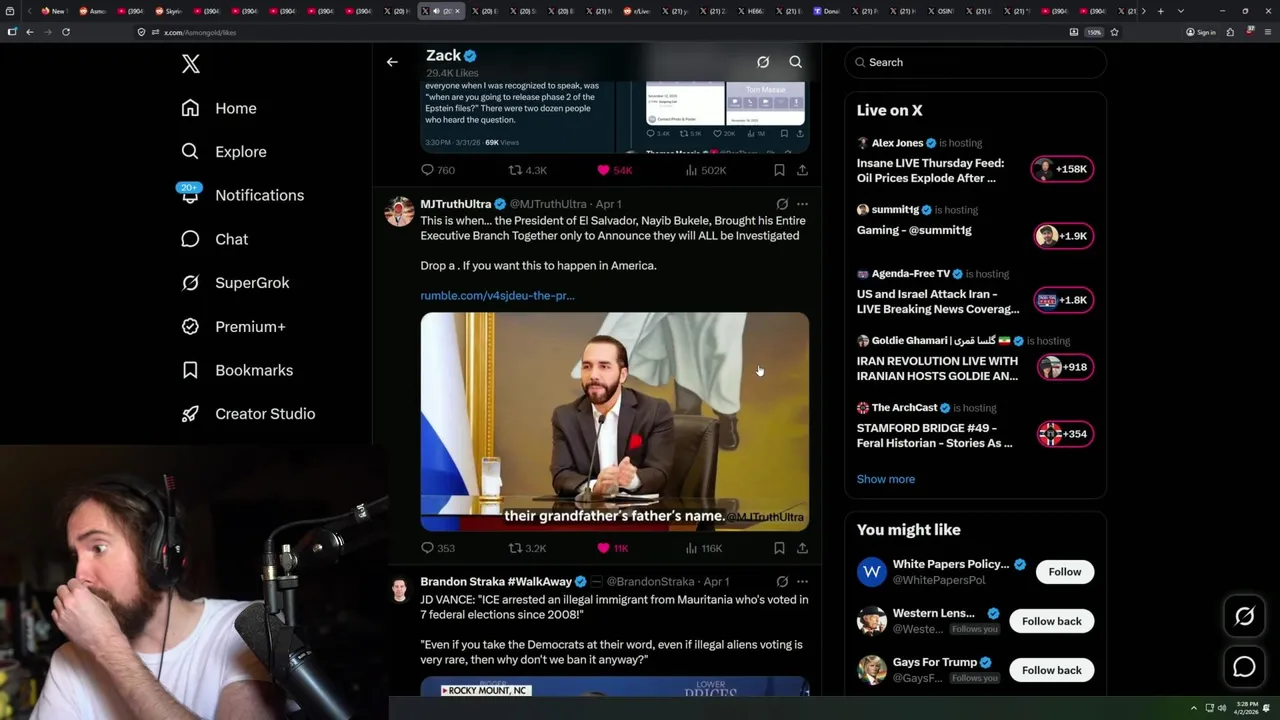Click the X logo in the sidebar
This screenshot has width=1280, height=720.
pyautogui.click(x=191, y=64)
